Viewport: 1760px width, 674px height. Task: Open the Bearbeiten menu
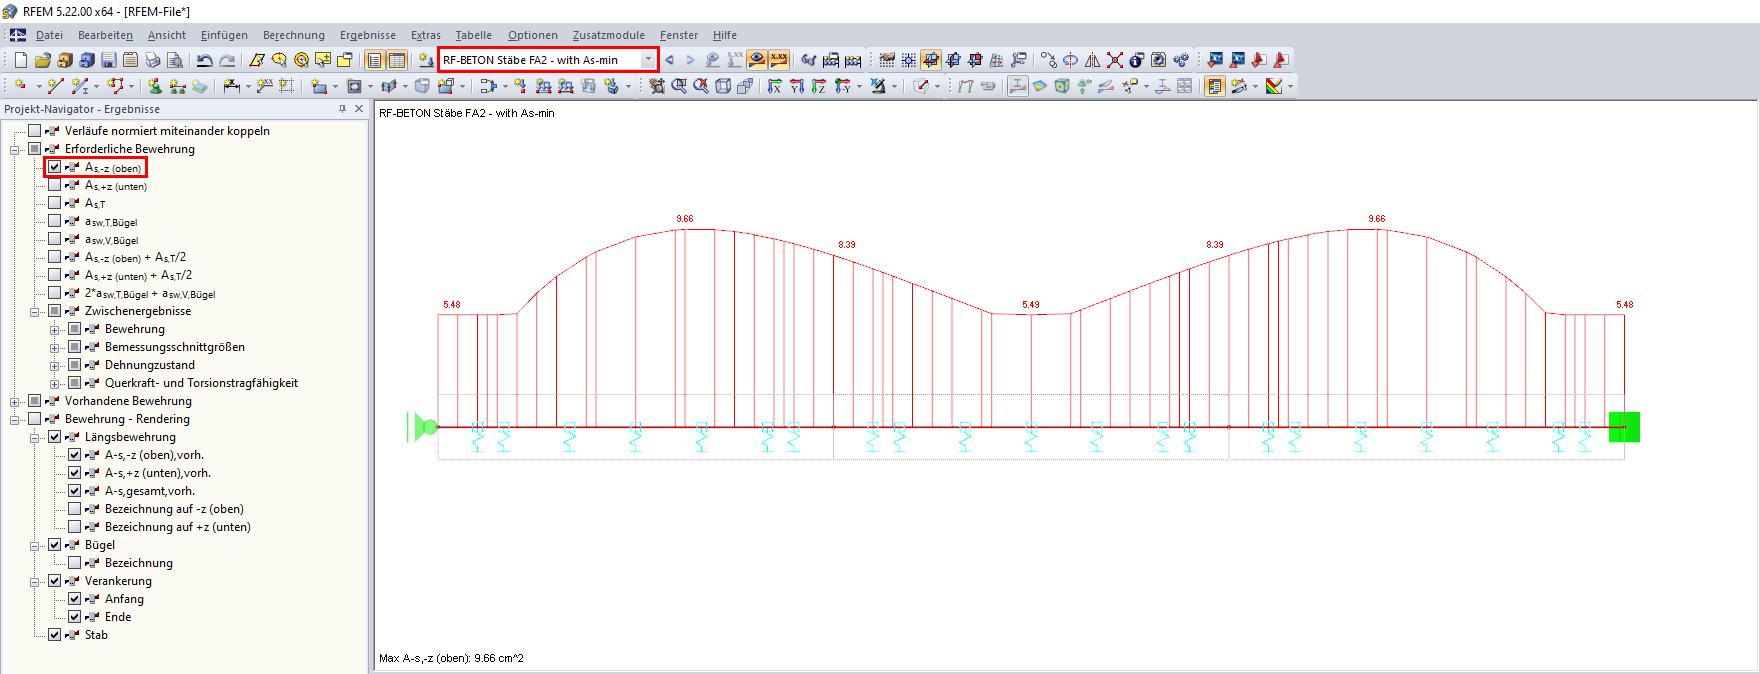105,35
